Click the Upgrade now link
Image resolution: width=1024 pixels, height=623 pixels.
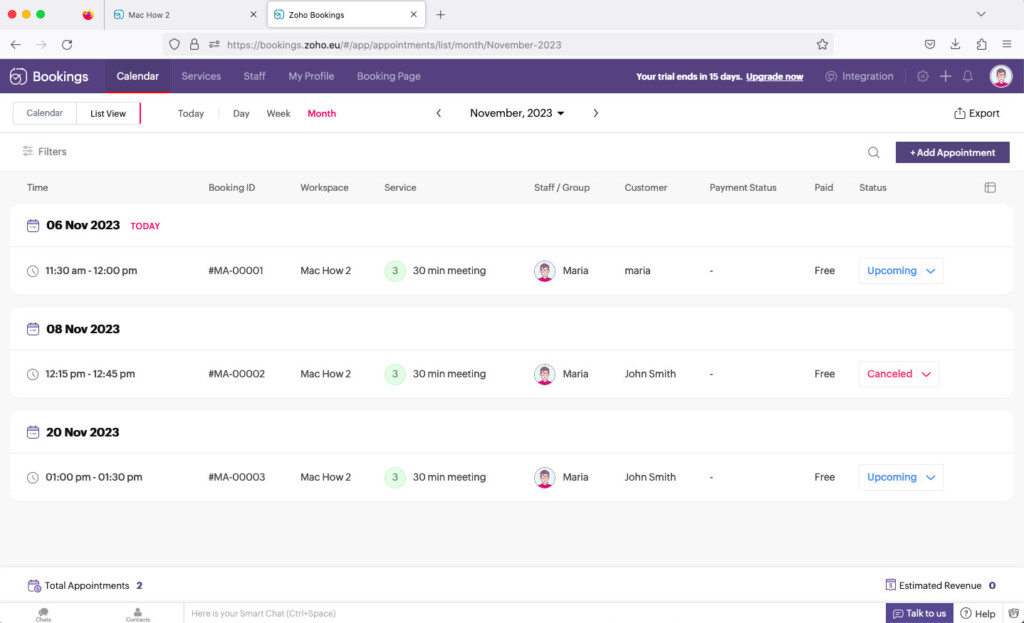[x=774, y=77]
